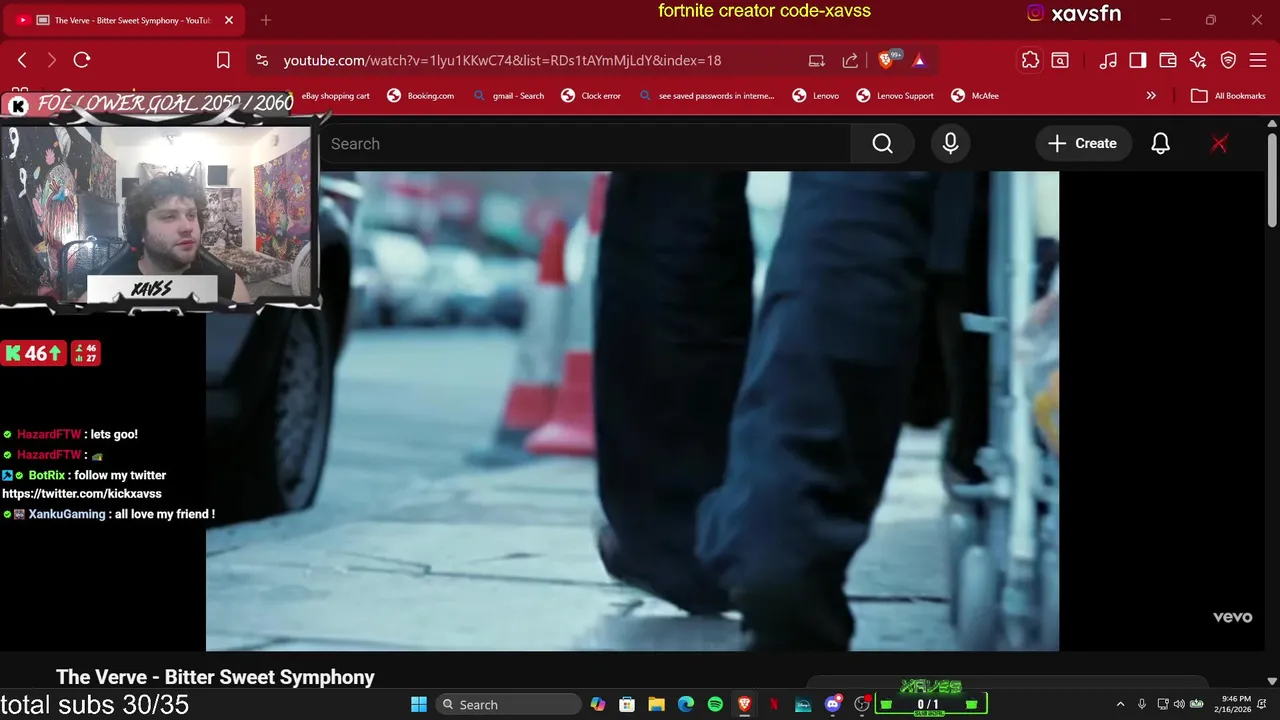Open Spotify from the taskbar

tap(715, 704)
